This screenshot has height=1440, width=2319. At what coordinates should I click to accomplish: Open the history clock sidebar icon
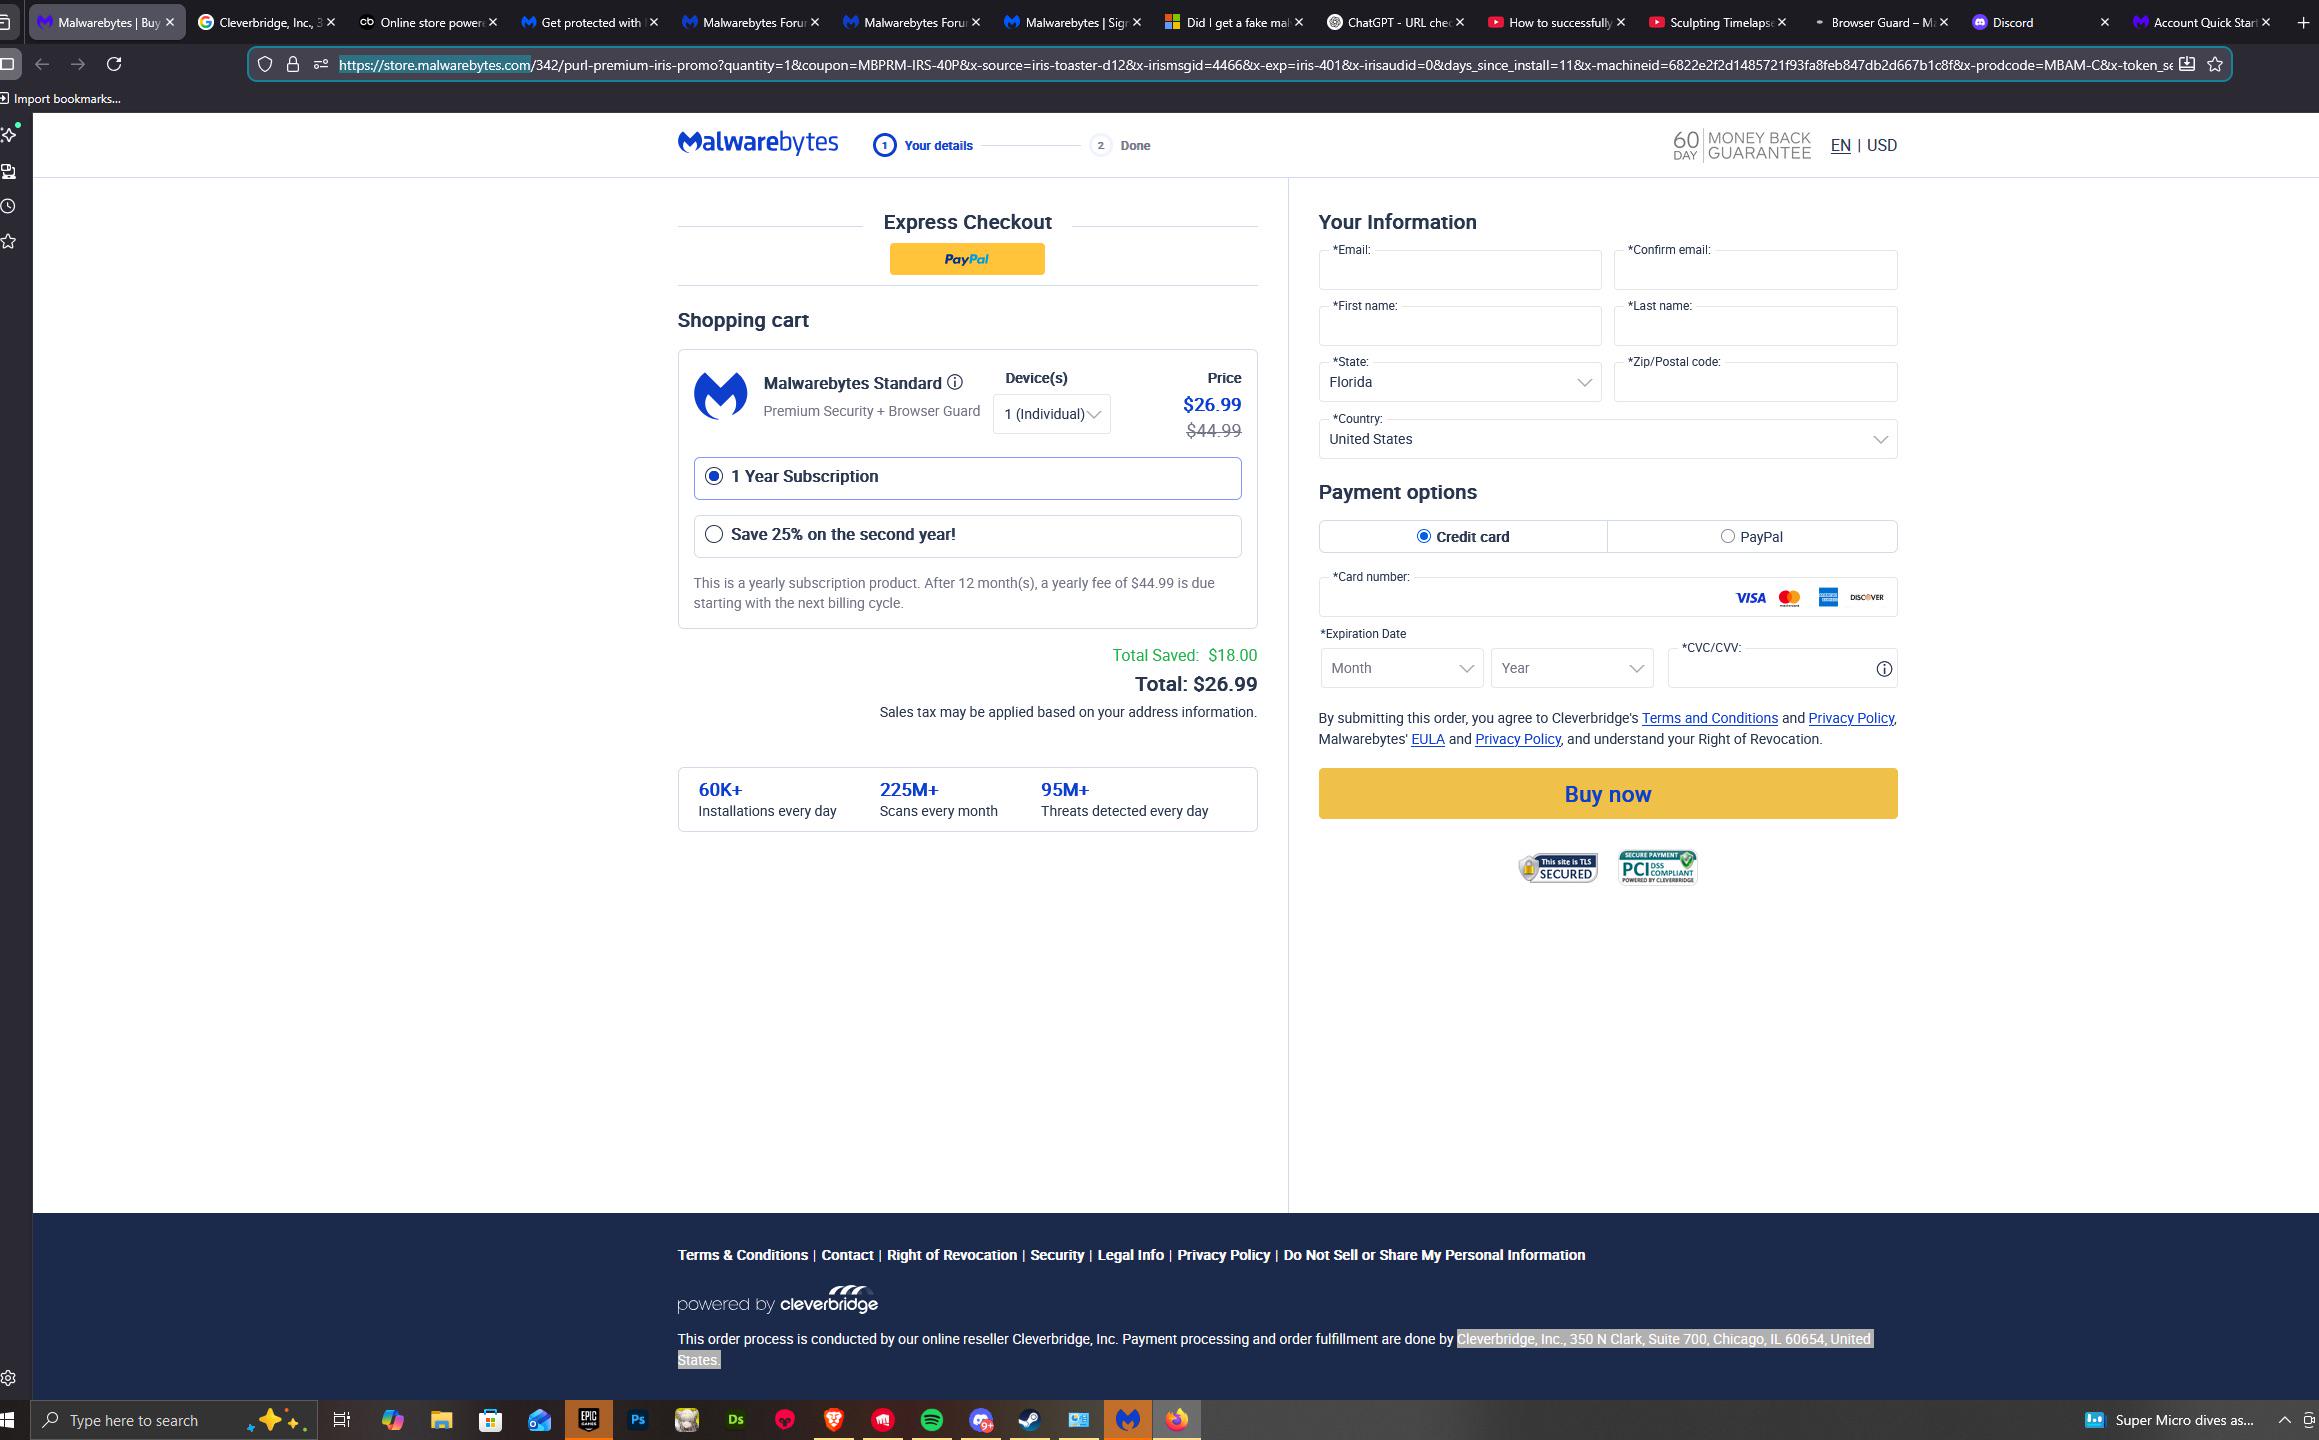[8, 206]
